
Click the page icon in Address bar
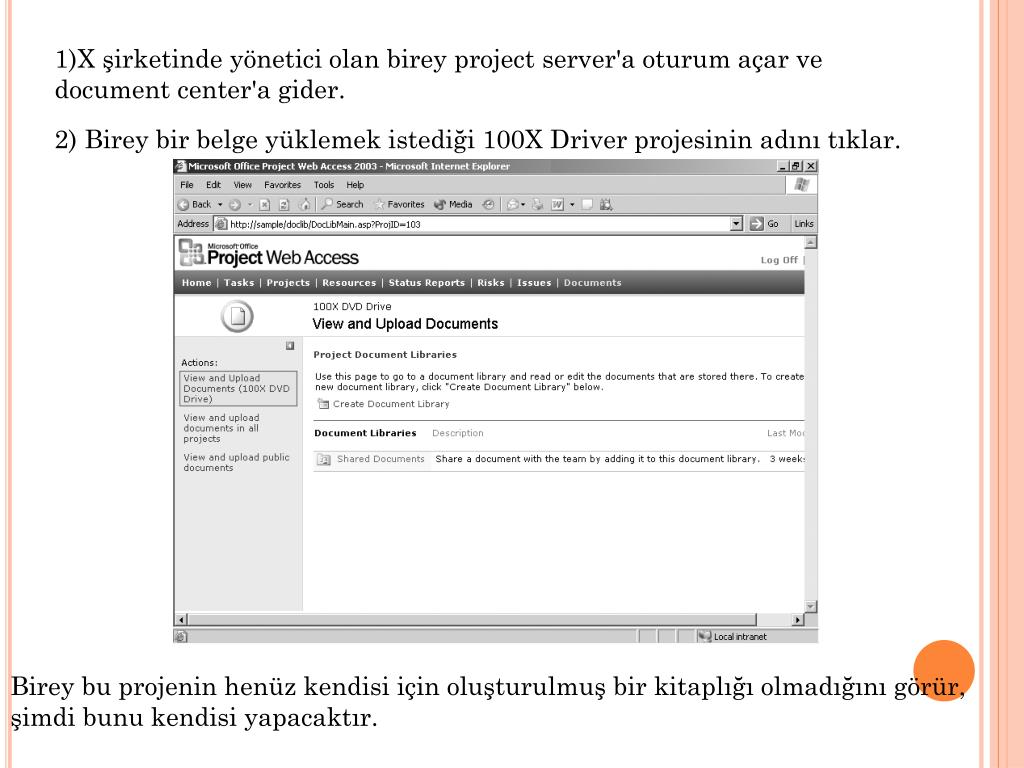(221, 224)
